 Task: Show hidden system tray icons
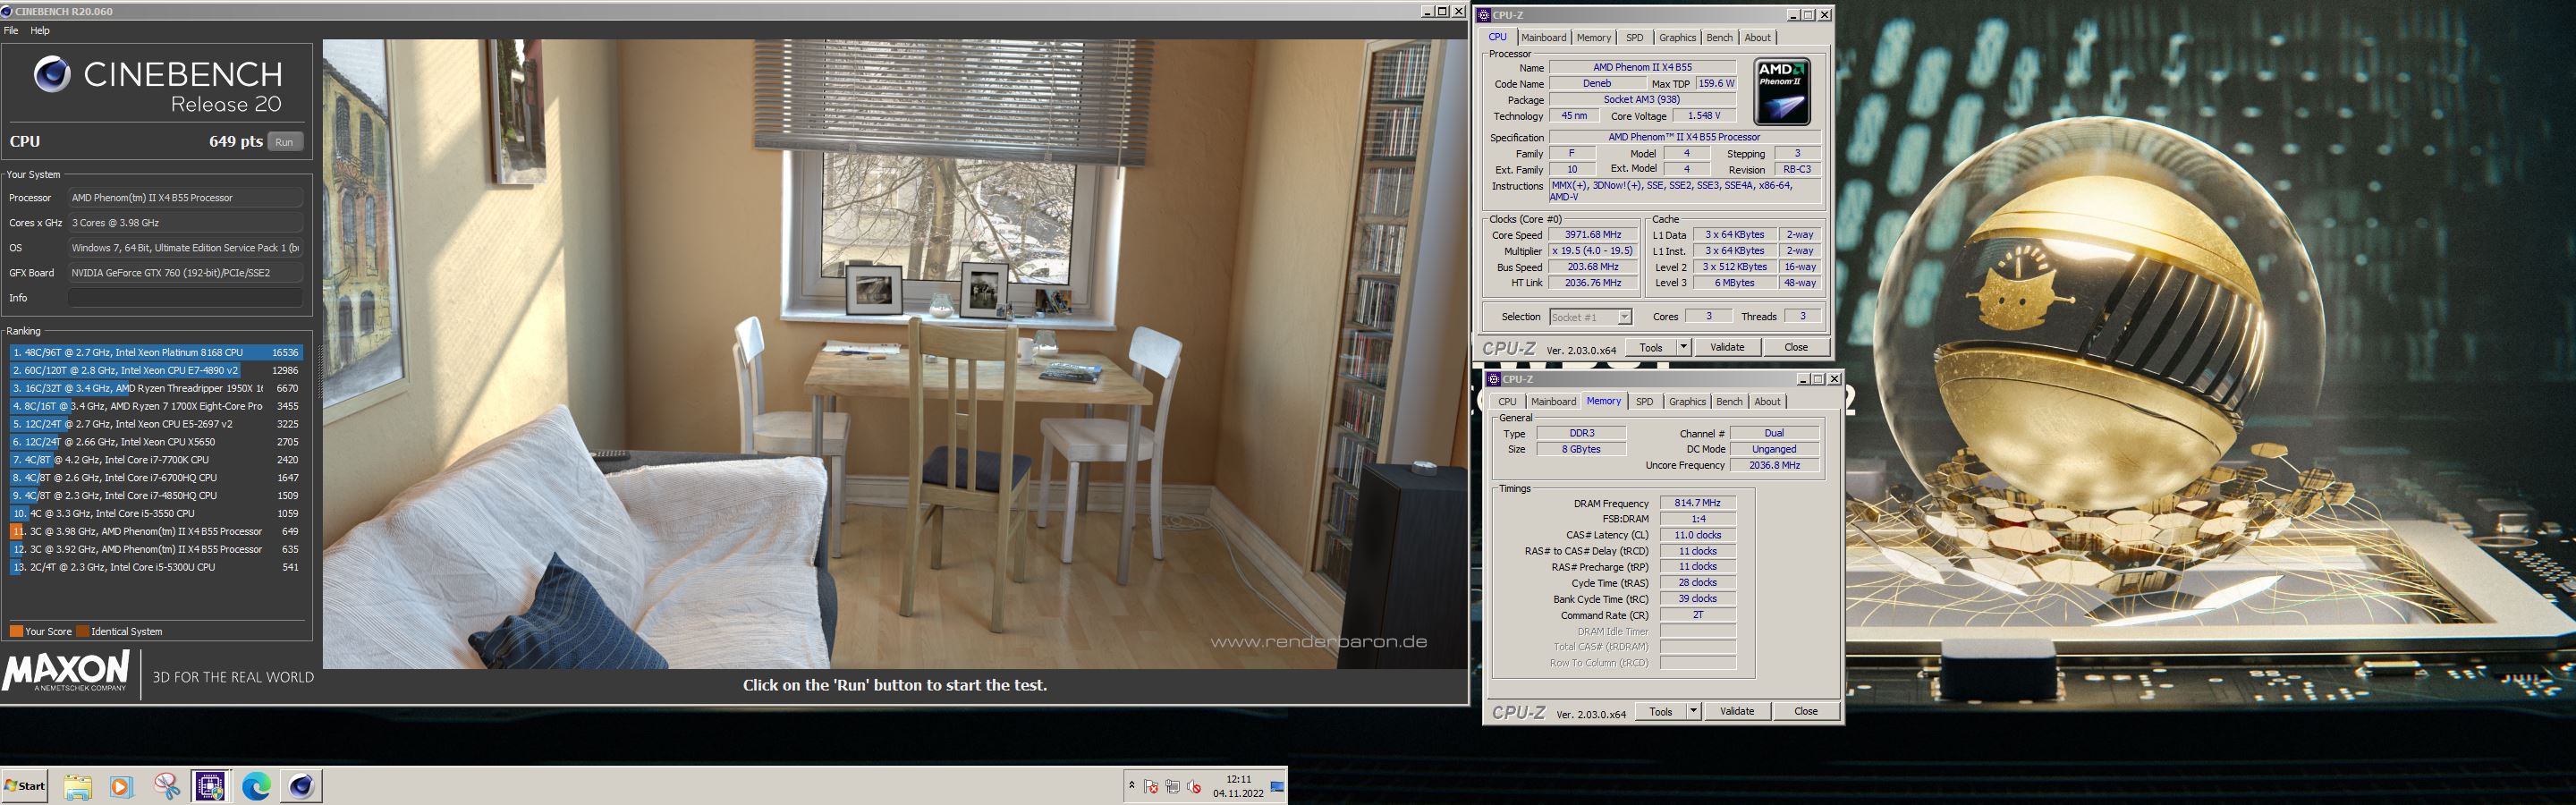click(x=1131, y=786)
